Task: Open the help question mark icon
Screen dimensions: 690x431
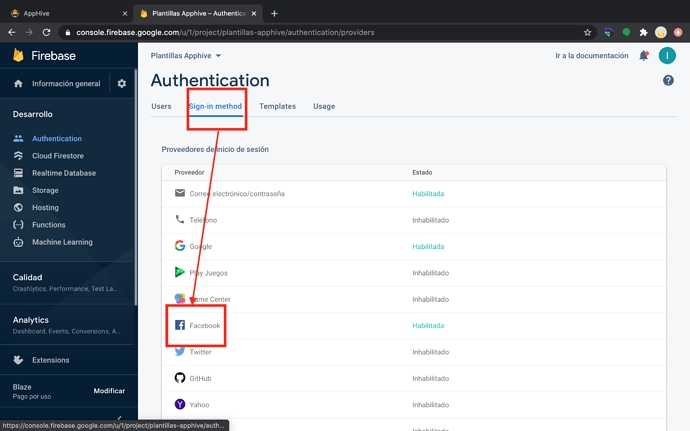Action: (667, 81)
